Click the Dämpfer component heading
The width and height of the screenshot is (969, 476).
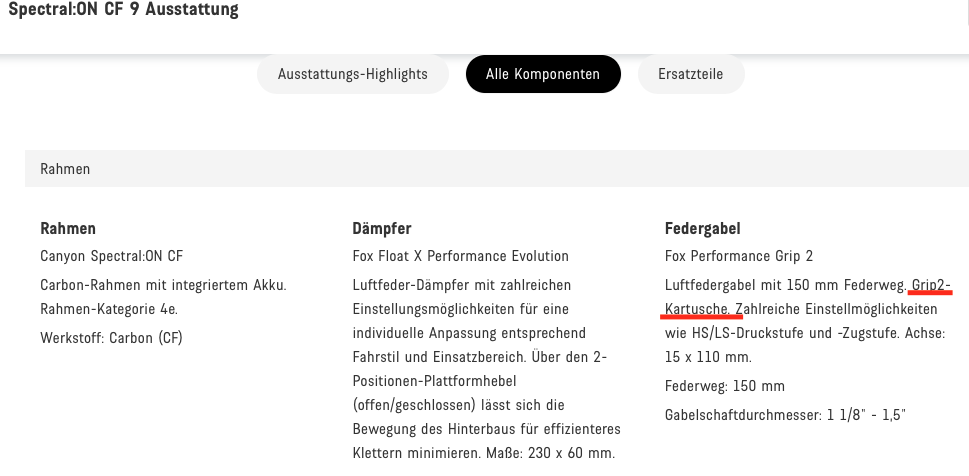[382, 229]
